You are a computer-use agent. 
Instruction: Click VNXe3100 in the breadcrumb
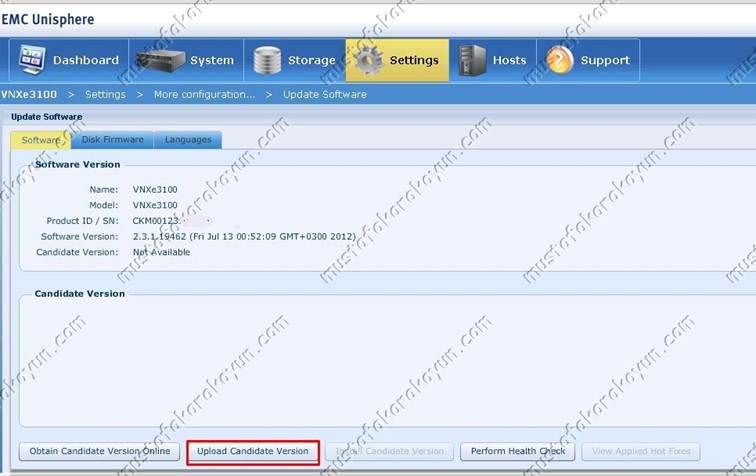[29, 95]
